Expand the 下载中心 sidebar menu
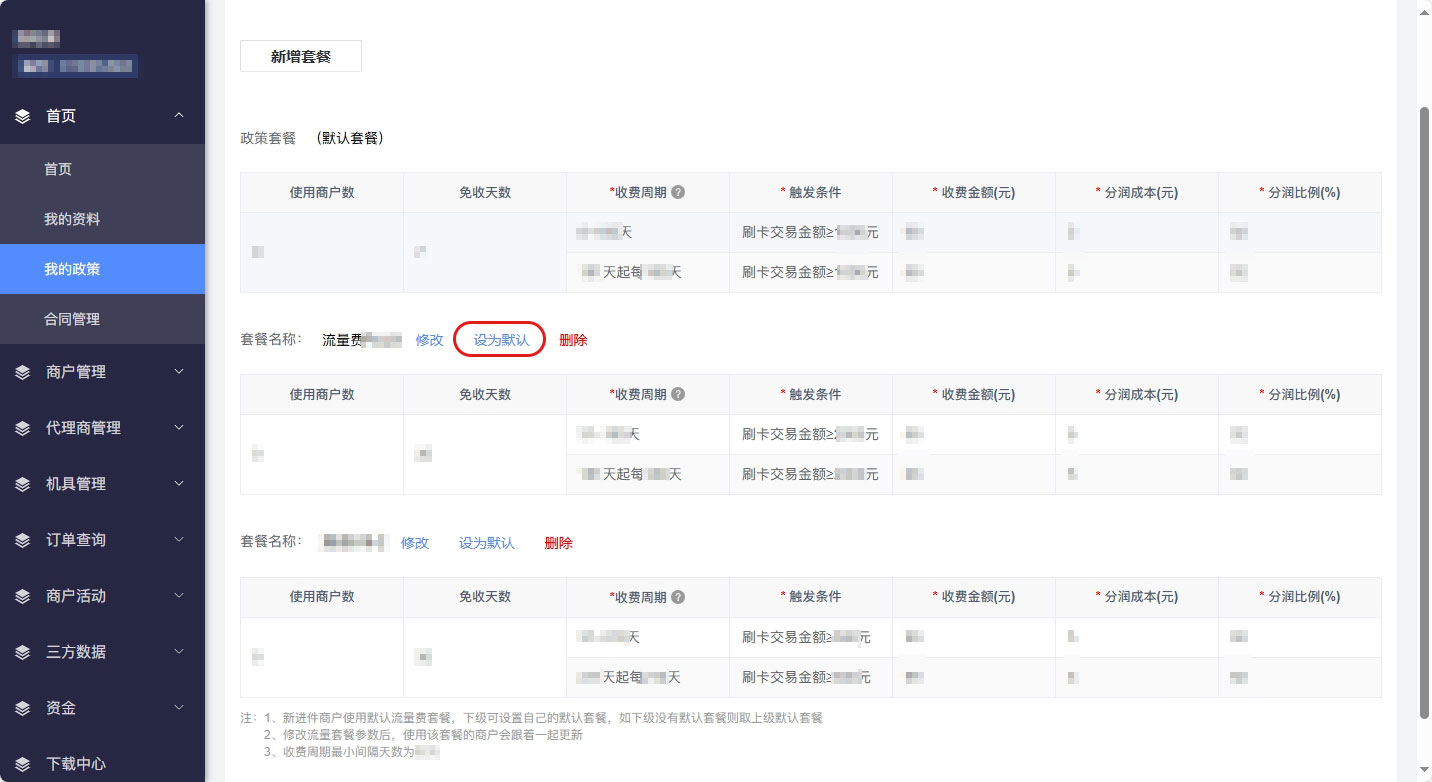Screen dimensions: 1432x782 click(x=76, y=763)
